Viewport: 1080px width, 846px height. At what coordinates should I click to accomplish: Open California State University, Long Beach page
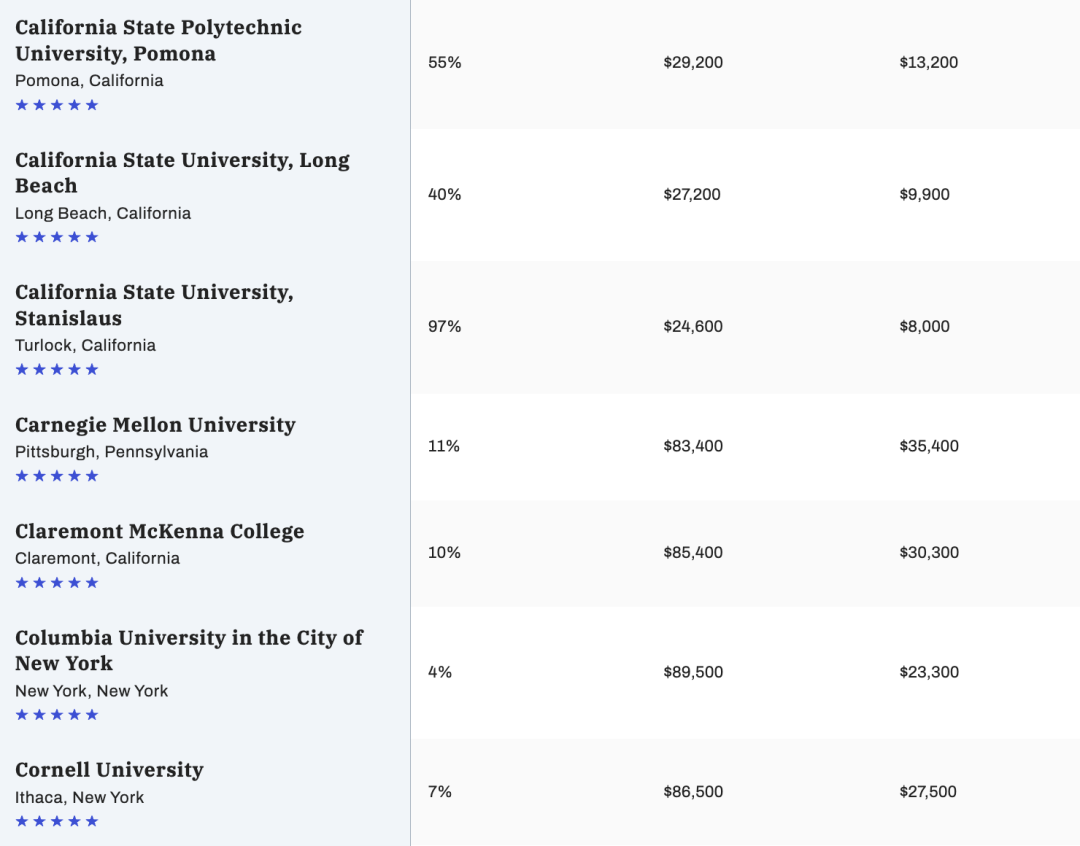pos(183,172)
